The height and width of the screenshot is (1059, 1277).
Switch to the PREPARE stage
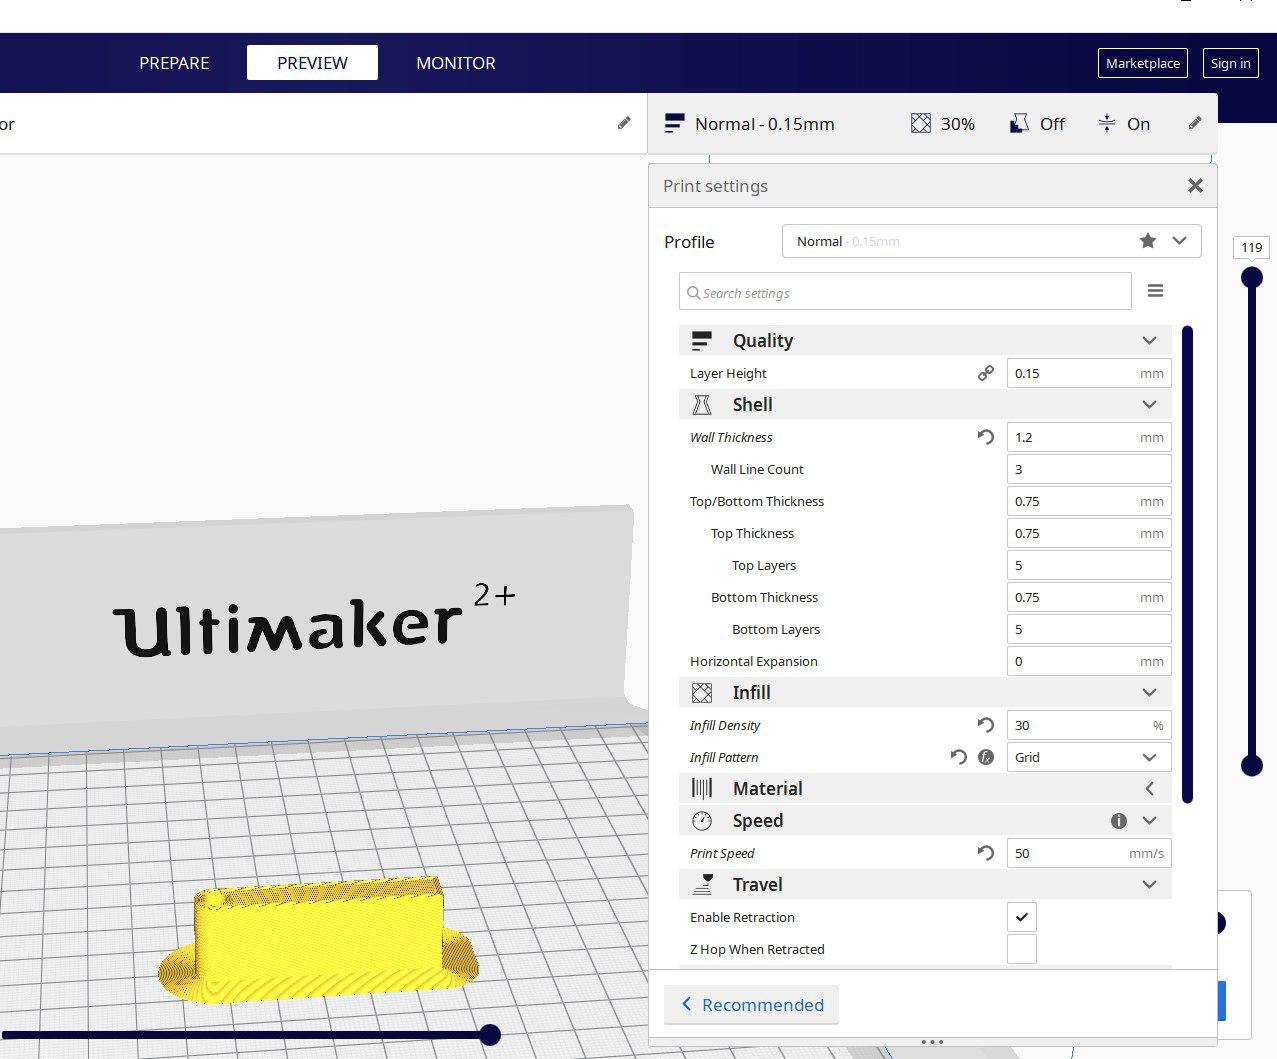point(174,63)
